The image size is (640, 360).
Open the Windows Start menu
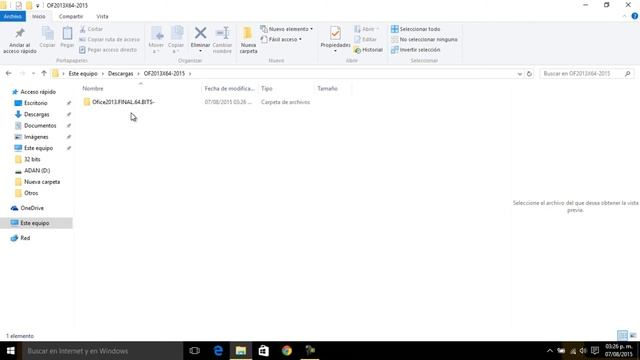click(x=11, y=351)
